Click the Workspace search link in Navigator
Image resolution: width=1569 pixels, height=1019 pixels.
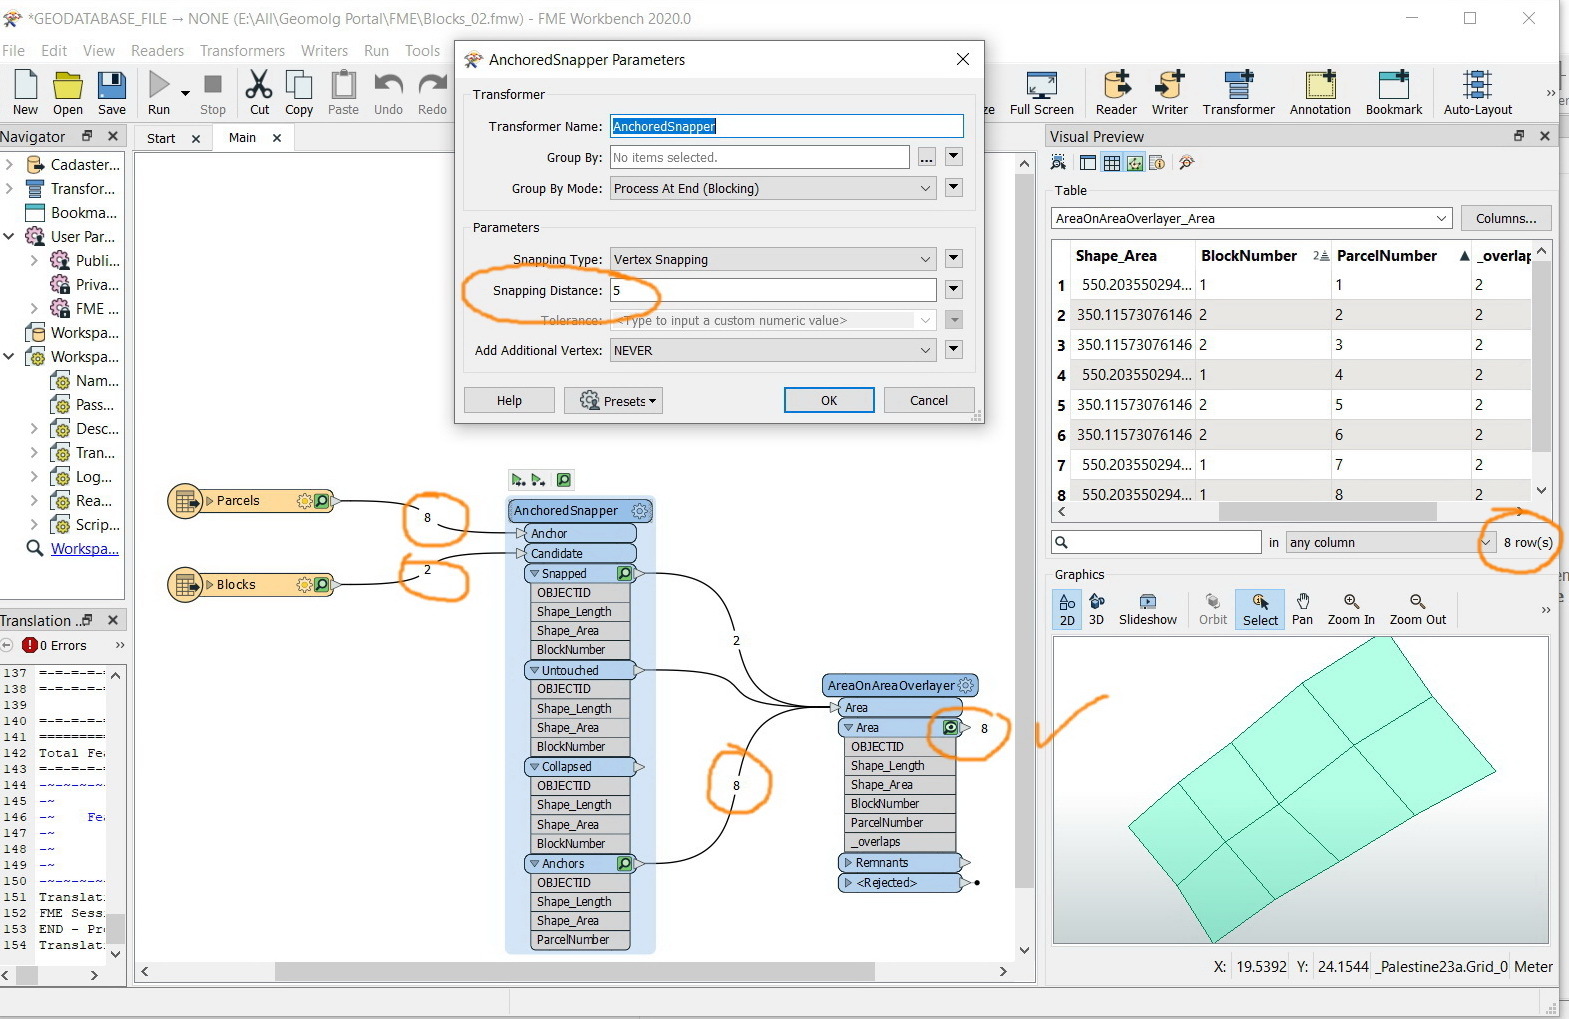tap(84, 549)
